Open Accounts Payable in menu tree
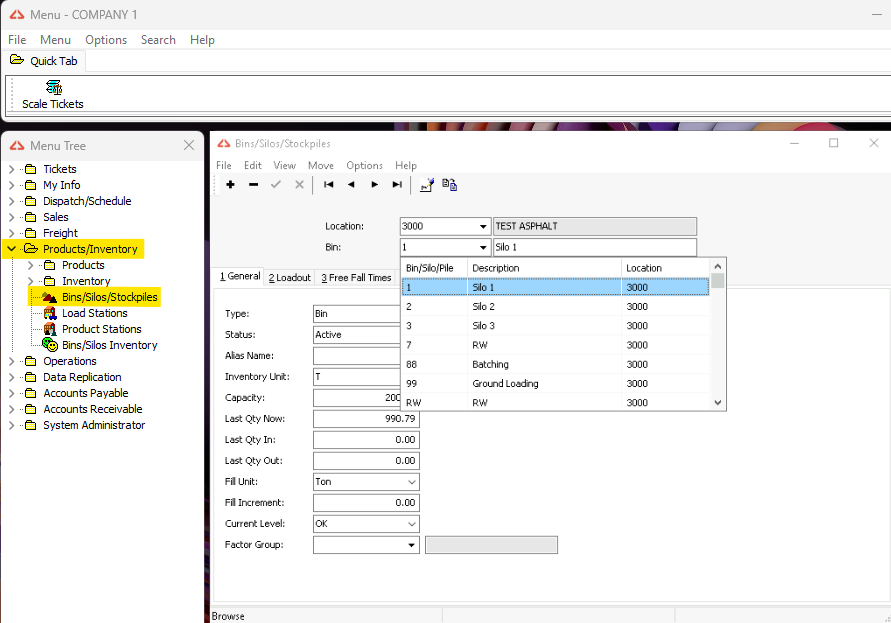This screenshot has height=623, width=891. (x=86, y=393)
